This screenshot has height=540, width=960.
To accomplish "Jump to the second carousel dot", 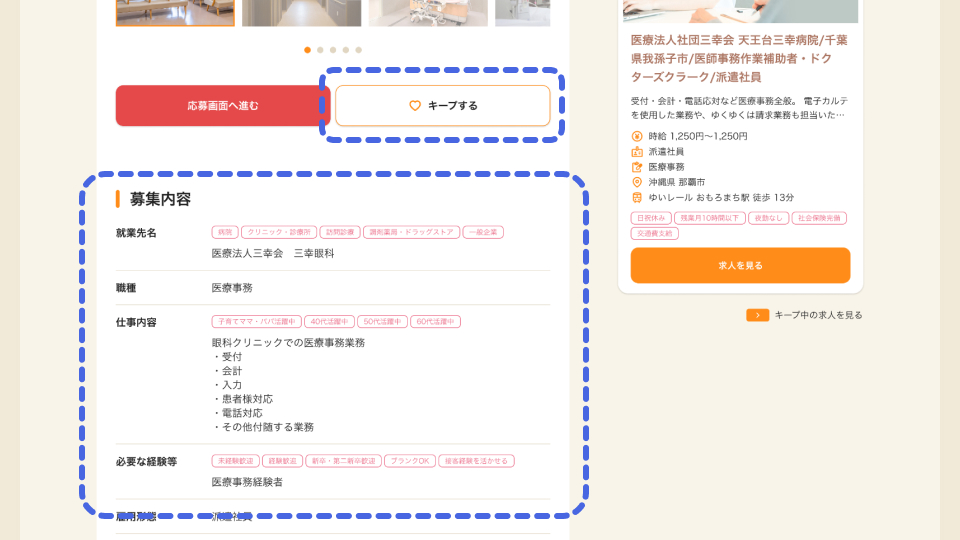I will 320,50.
